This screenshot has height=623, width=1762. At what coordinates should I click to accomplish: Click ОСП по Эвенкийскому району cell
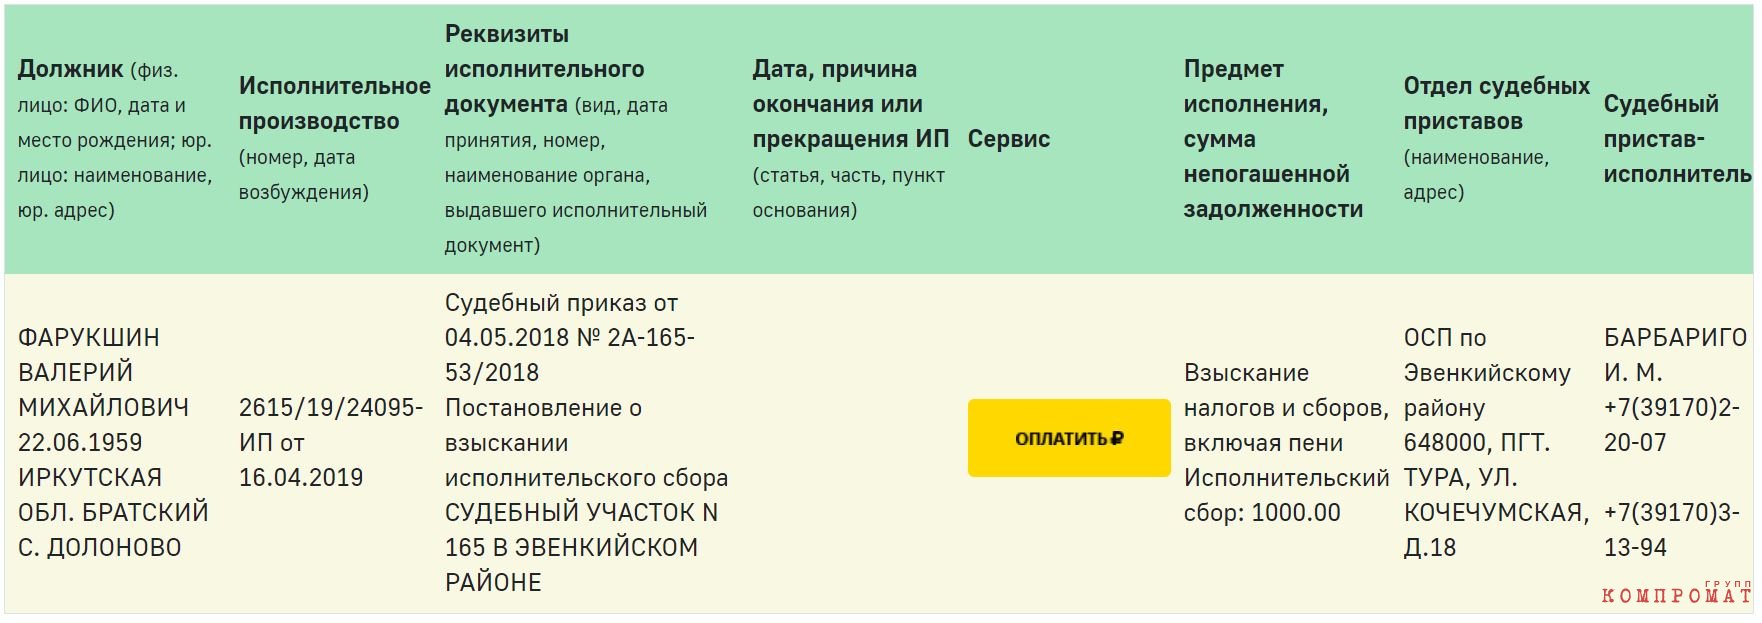[x=1487, y=373]
